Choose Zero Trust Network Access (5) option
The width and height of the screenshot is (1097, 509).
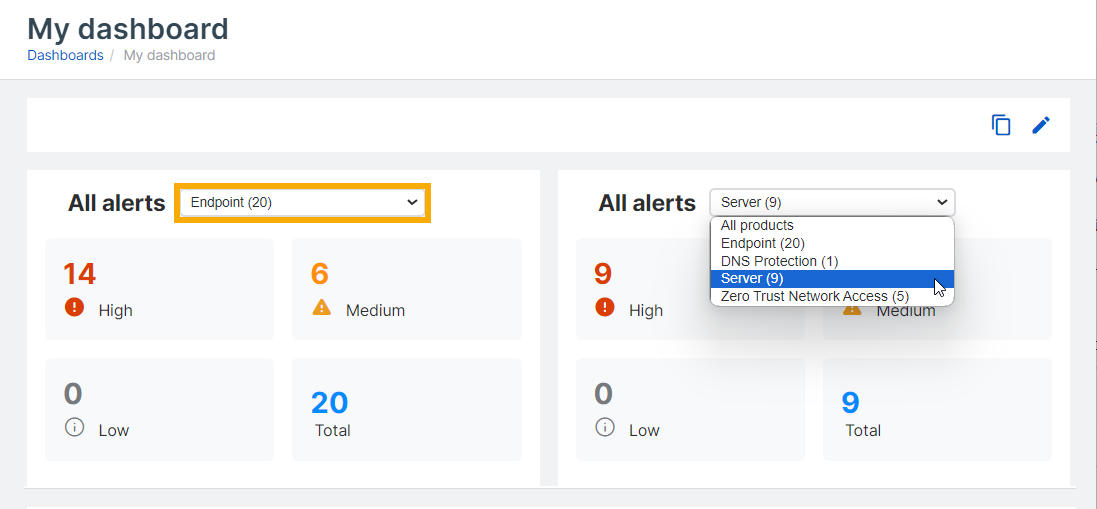pyautogui.click(x=814, y=296)
